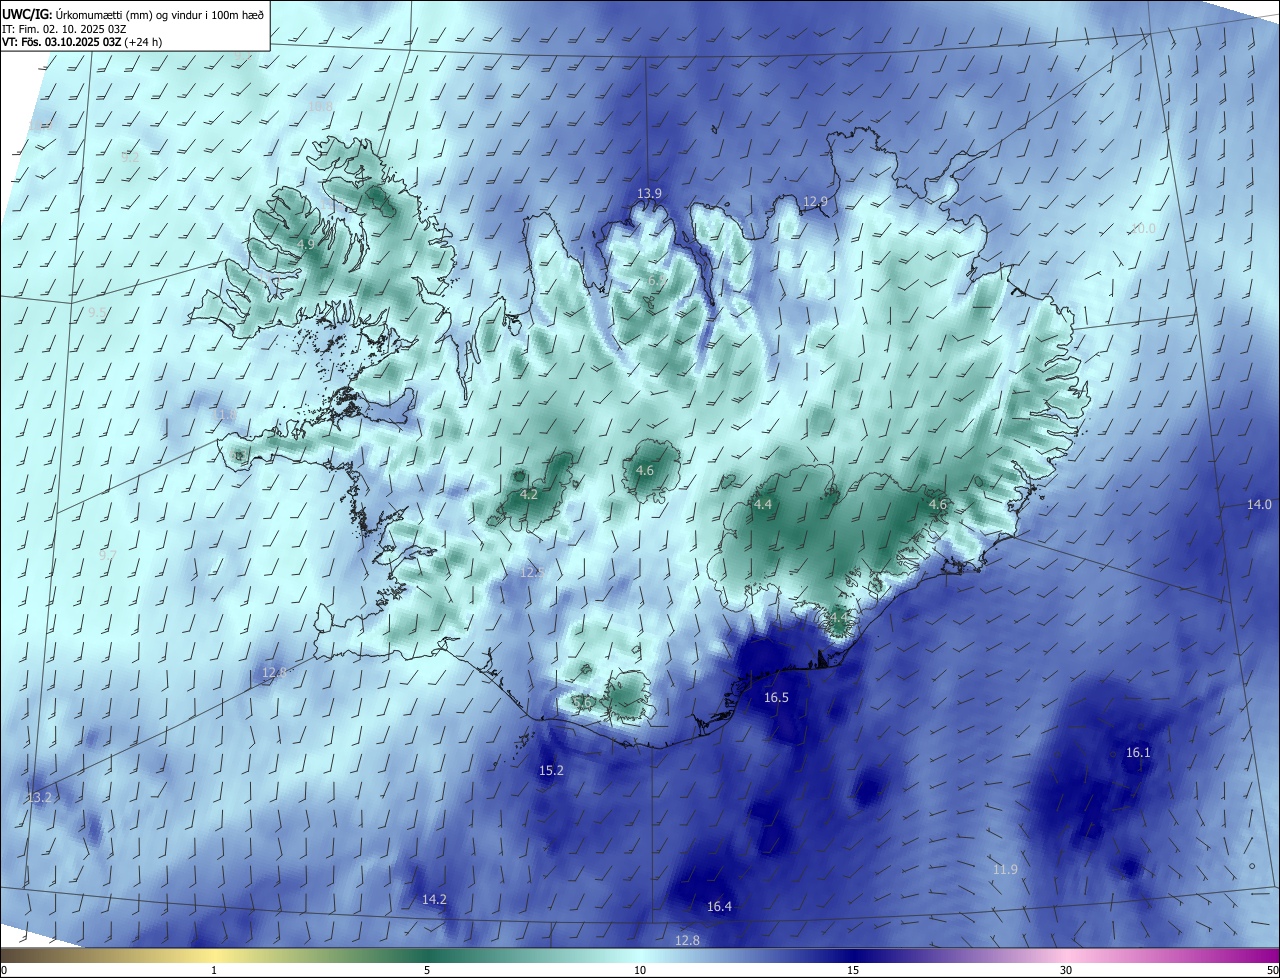Select the 'IT: Fim. 02. 10. 2025 03Z' line
1280x978 pixels.
pyautogui.click(x=66, y=28)
